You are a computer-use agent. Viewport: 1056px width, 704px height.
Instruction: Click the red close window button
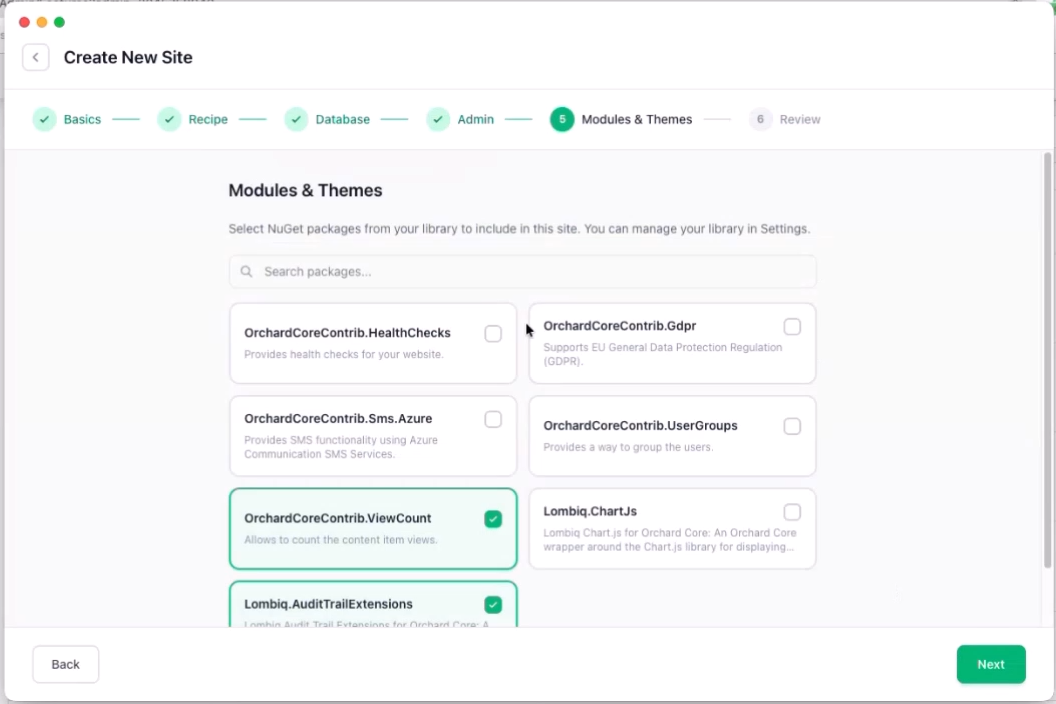pyautogui.click(x=24, y=22)
